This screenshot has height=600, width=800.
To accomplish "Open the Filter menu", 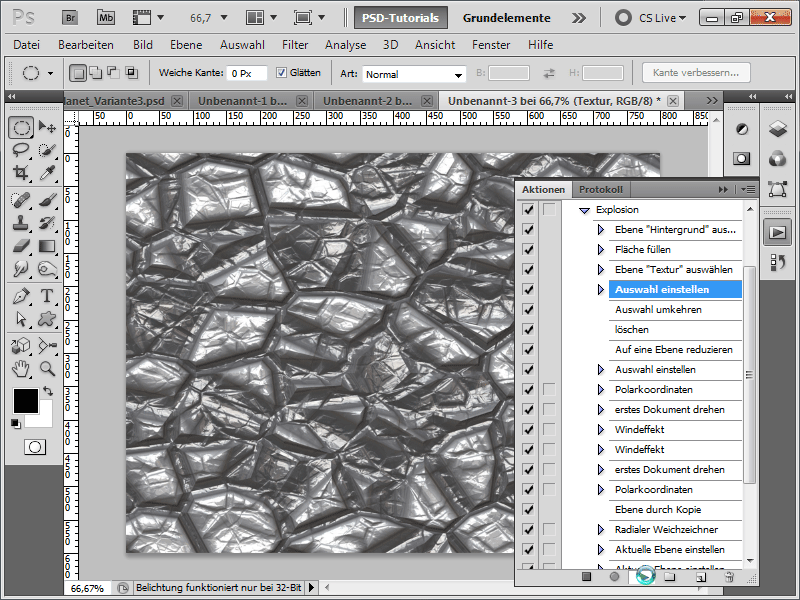I will 295,45.
